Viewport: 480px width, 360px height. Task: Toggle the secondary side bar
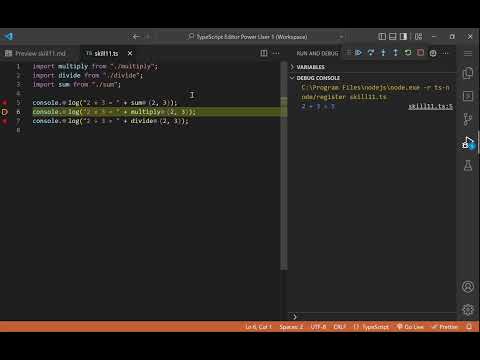point(403,37)
